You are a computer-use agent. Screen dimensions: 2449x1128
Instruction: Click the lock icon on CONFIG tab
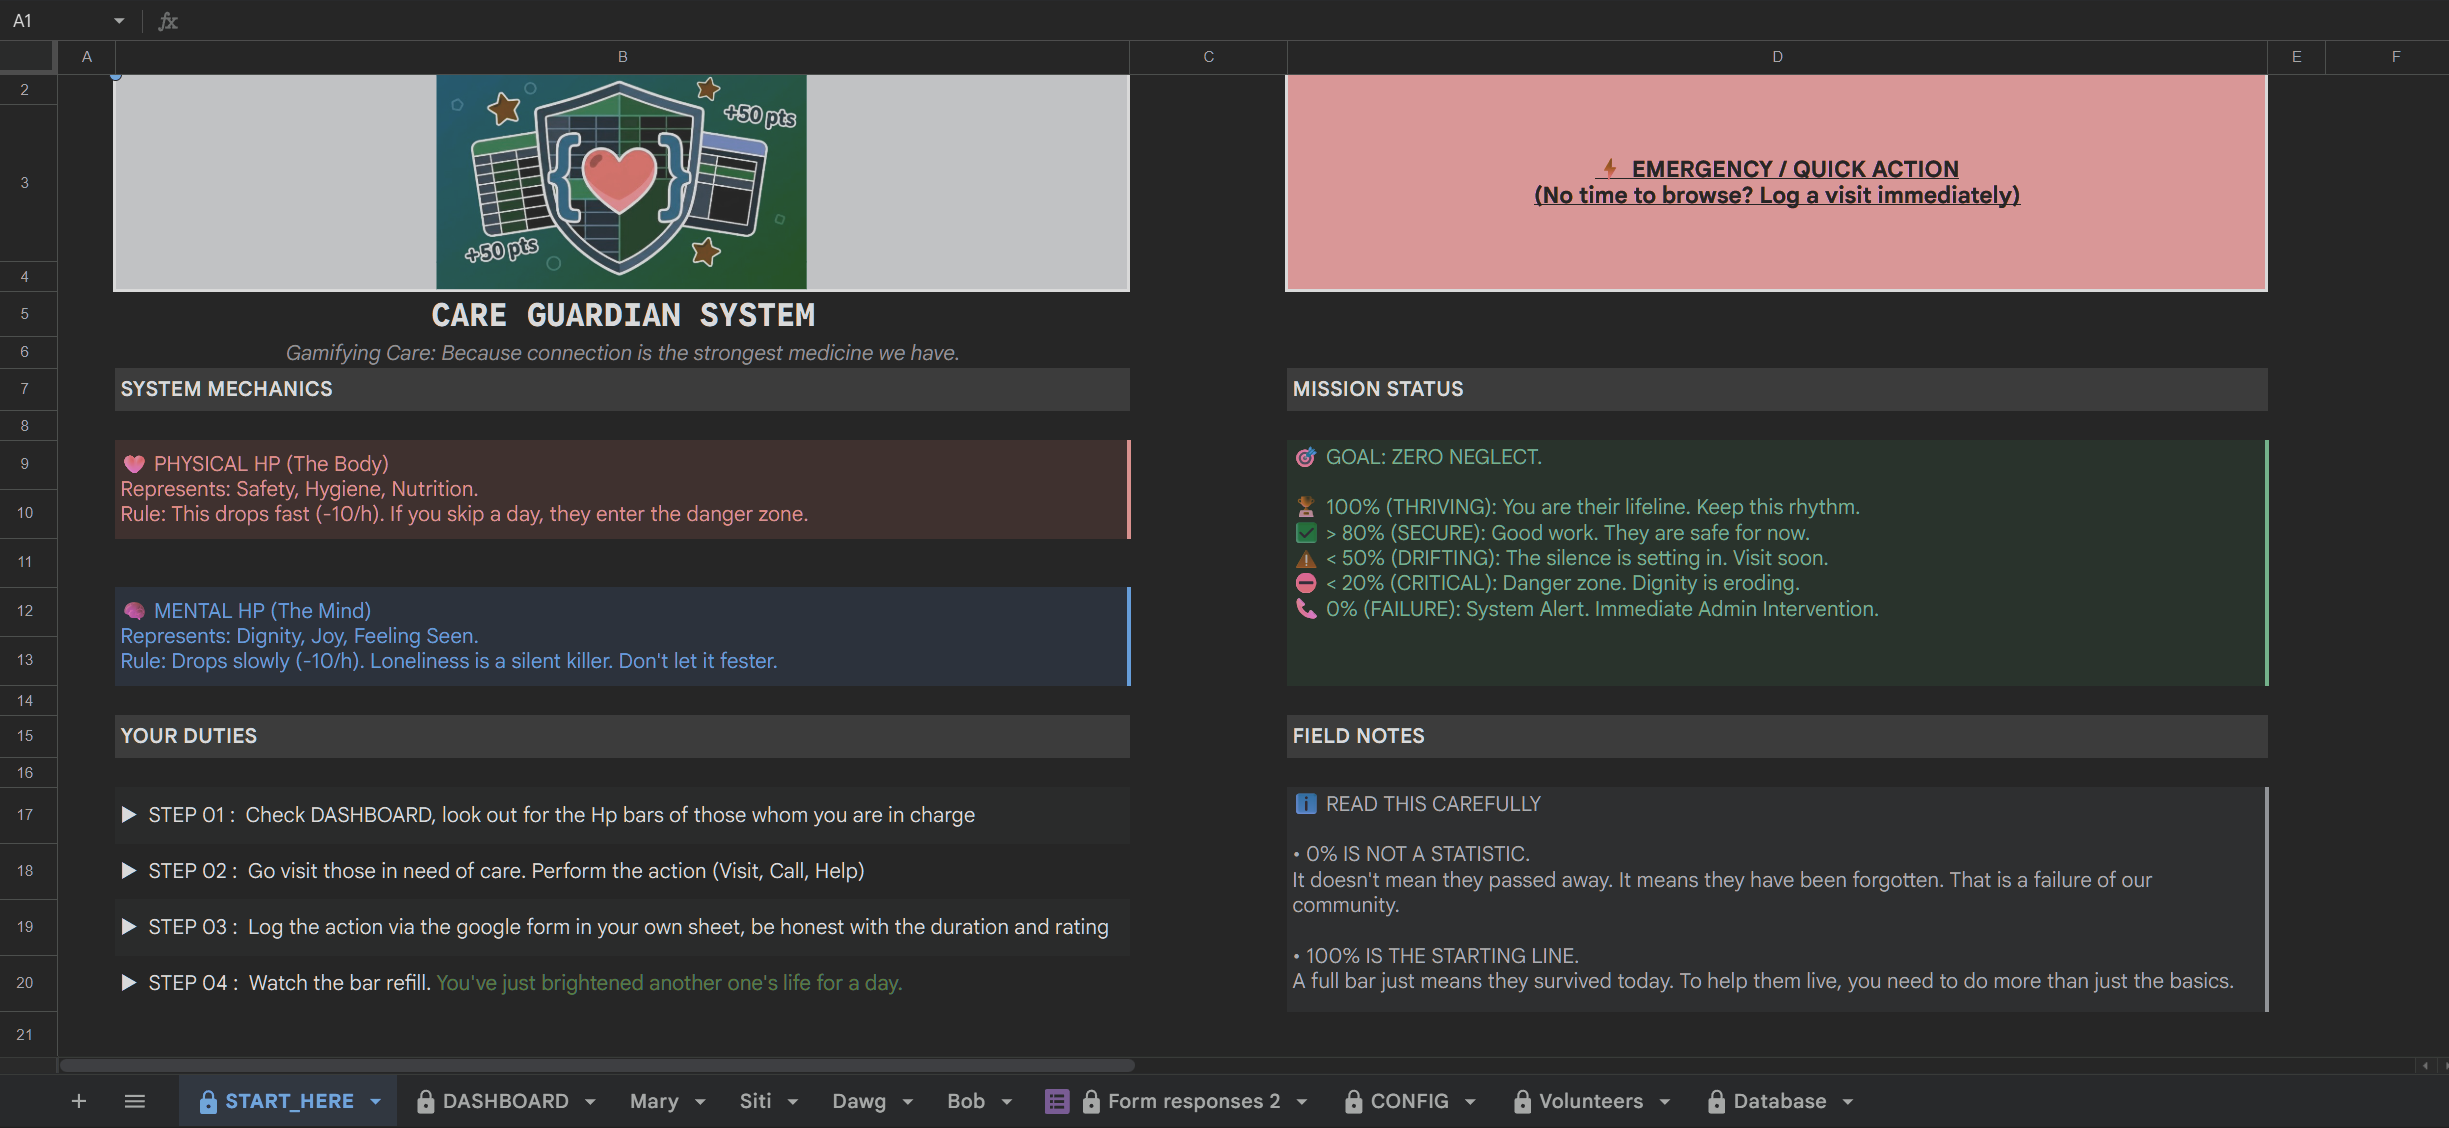1353,1101
